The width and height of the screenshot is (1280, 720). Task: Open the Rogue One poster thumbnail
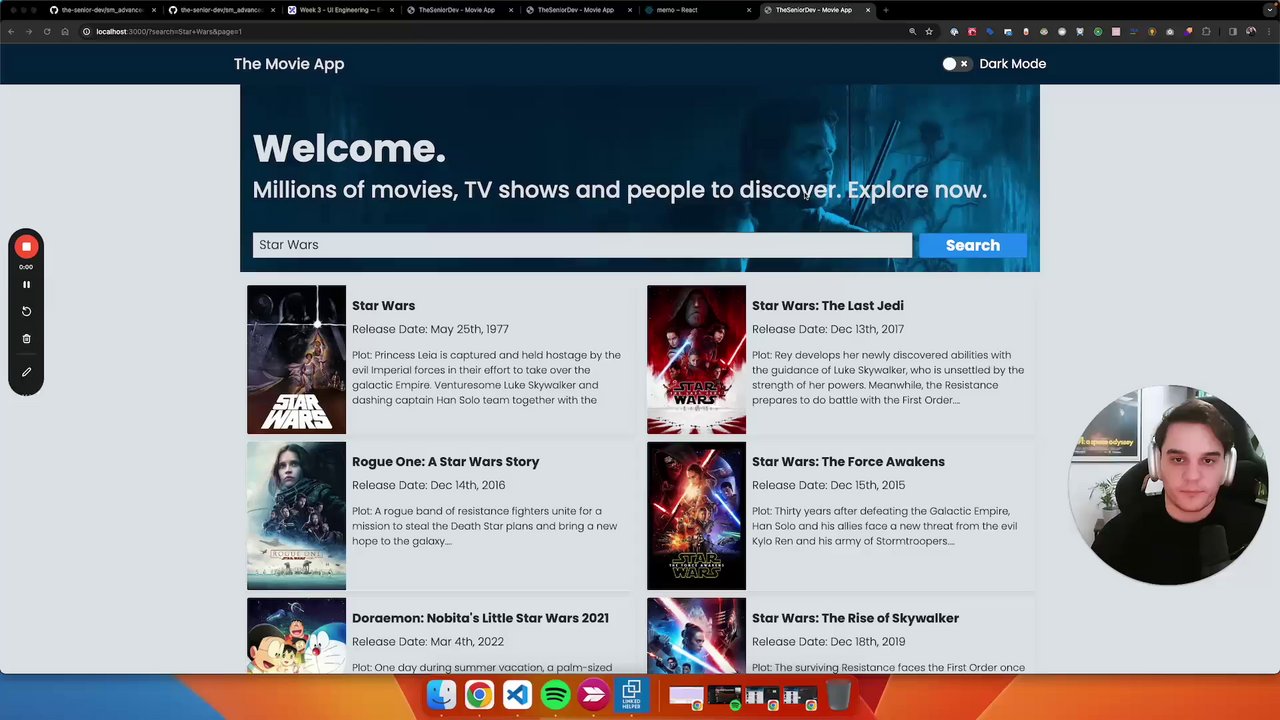click(296, 516)
